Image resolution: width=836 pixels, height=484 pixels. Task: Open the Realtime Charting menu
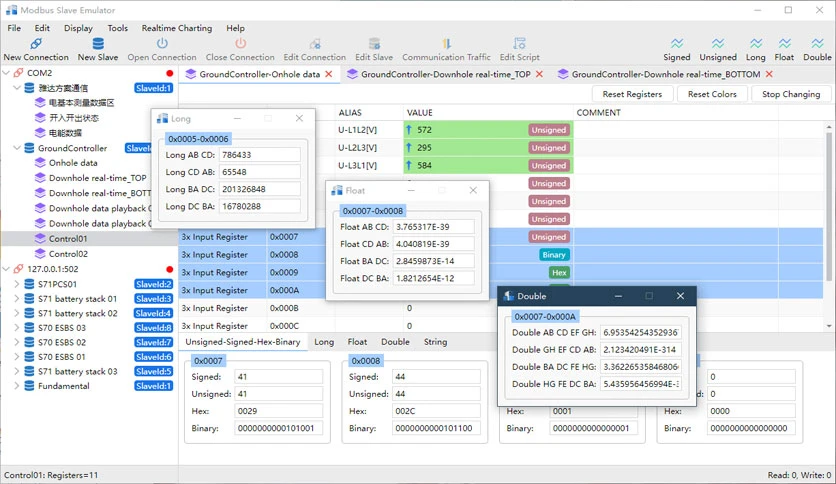coord(176,28)
